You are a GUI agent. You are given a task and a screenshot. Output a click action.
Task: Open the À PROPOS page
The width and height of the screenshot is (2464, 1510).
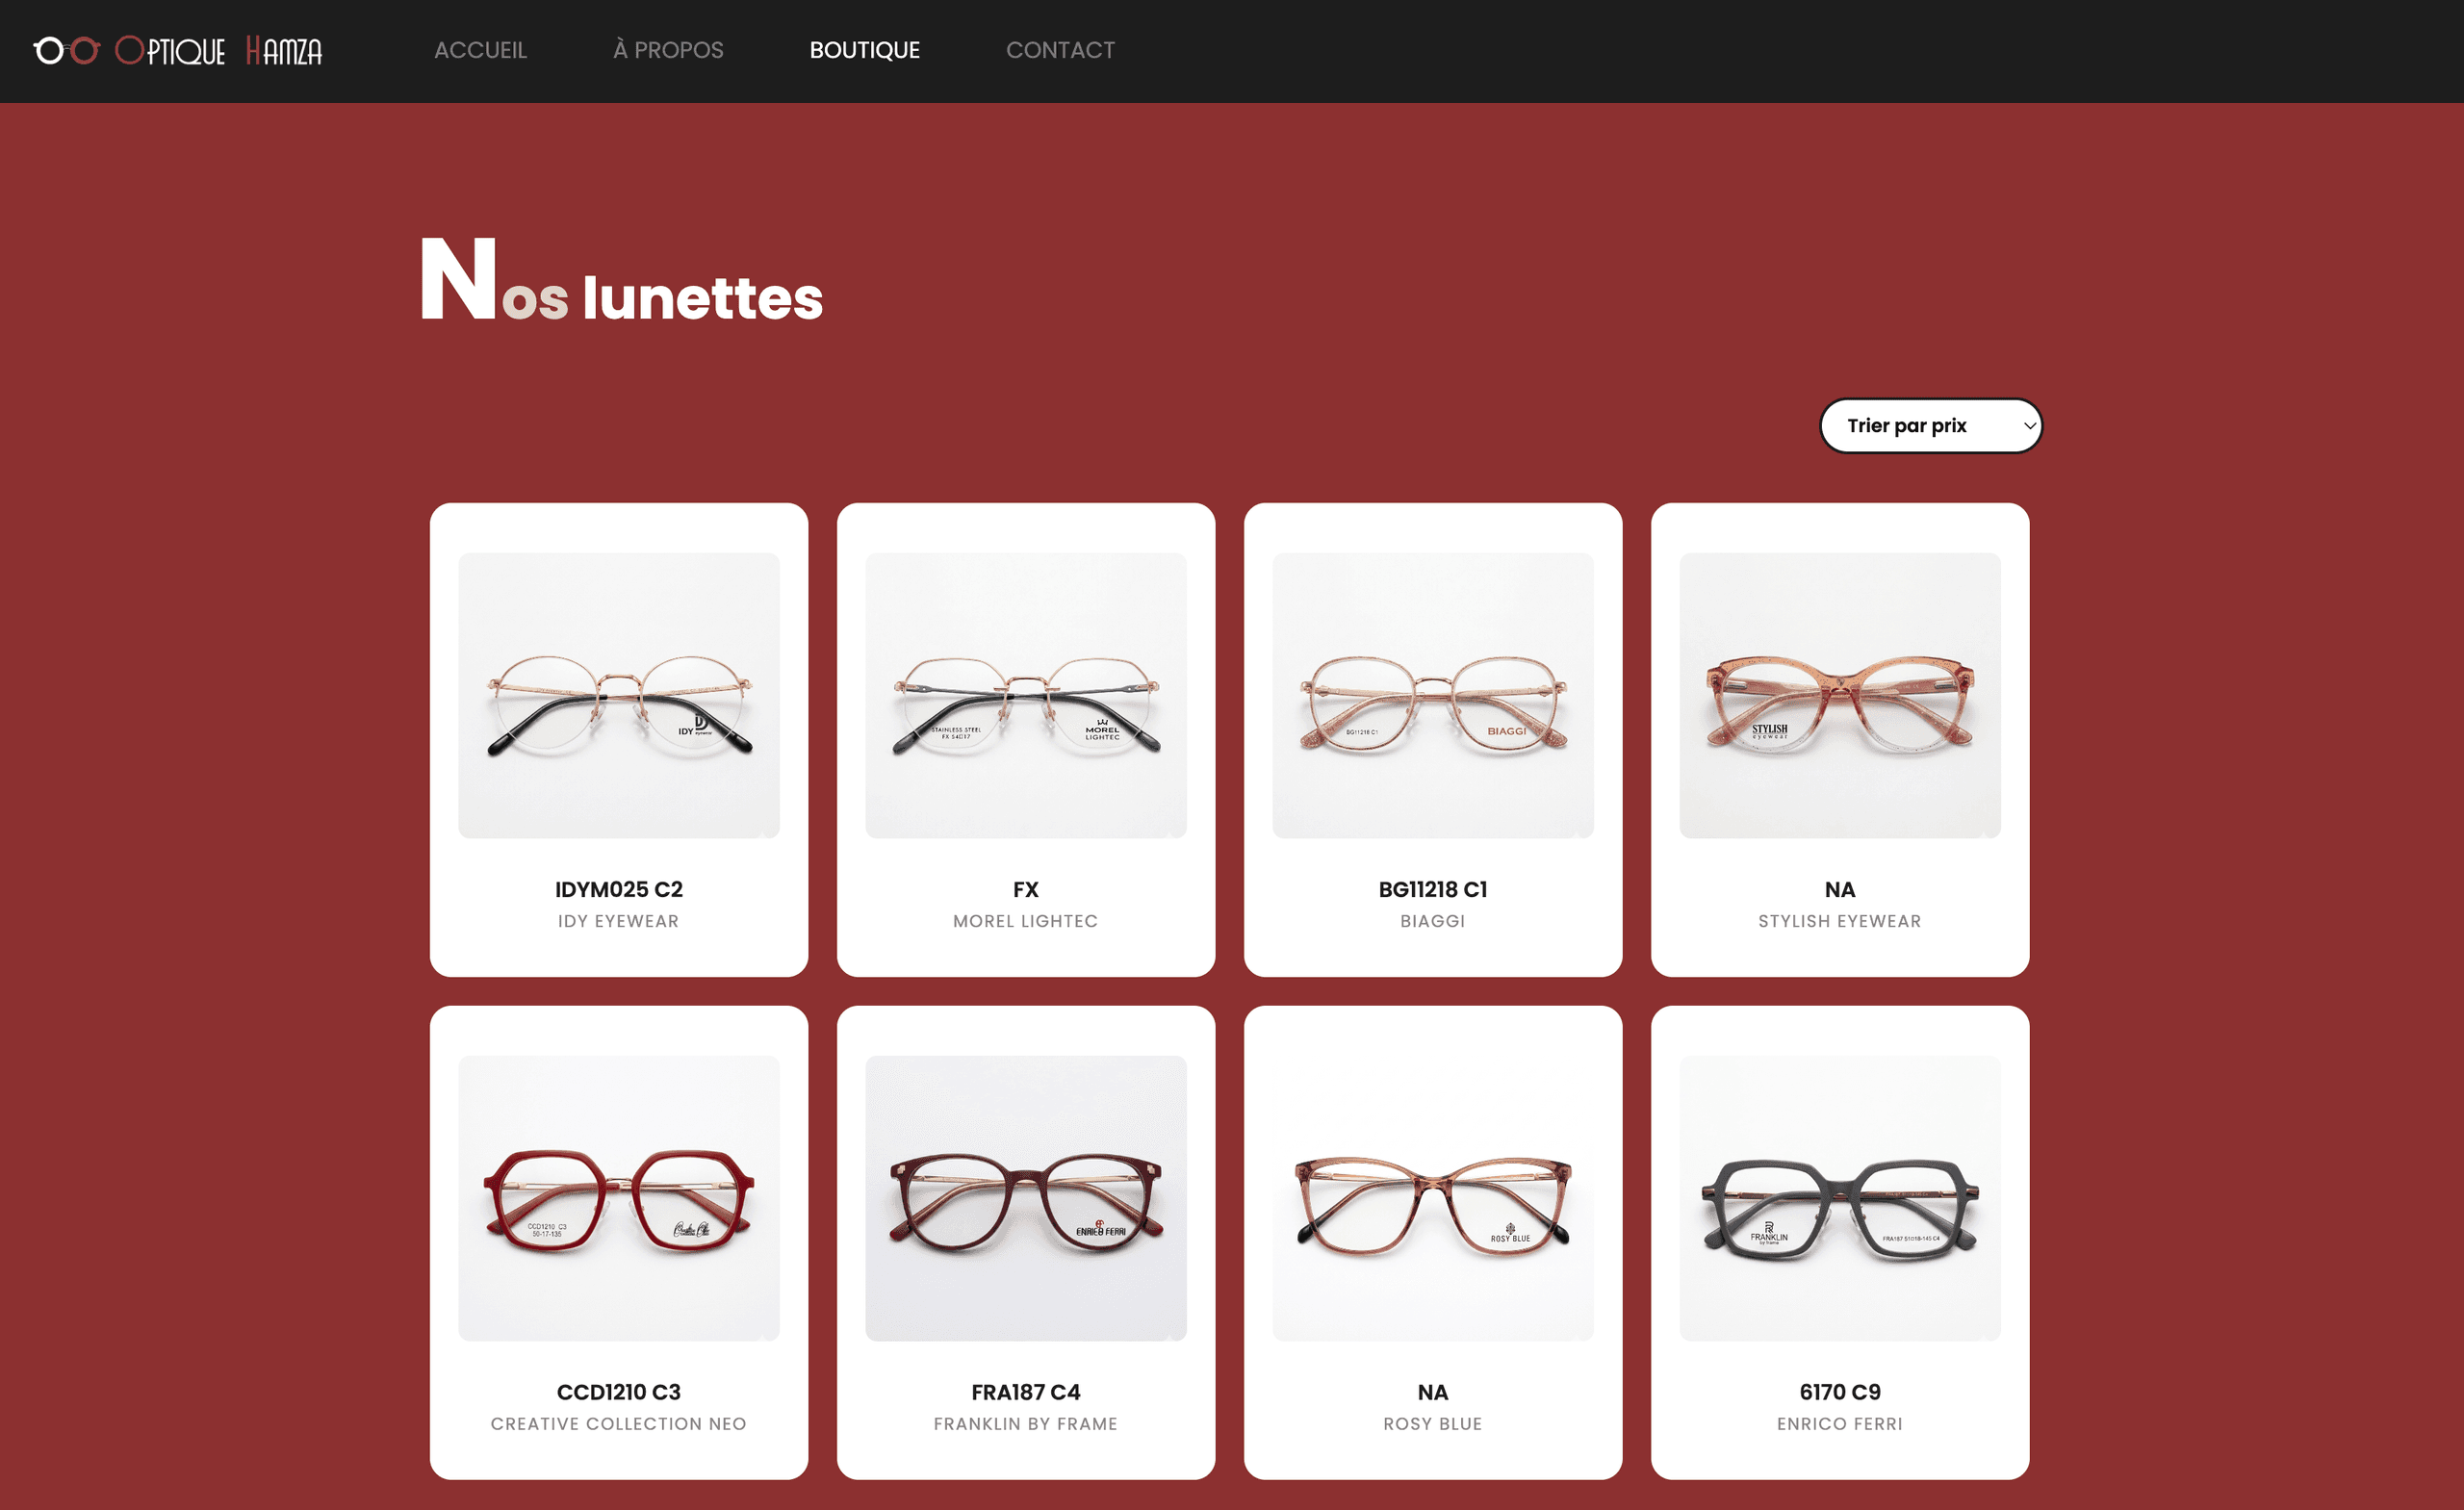668,50
